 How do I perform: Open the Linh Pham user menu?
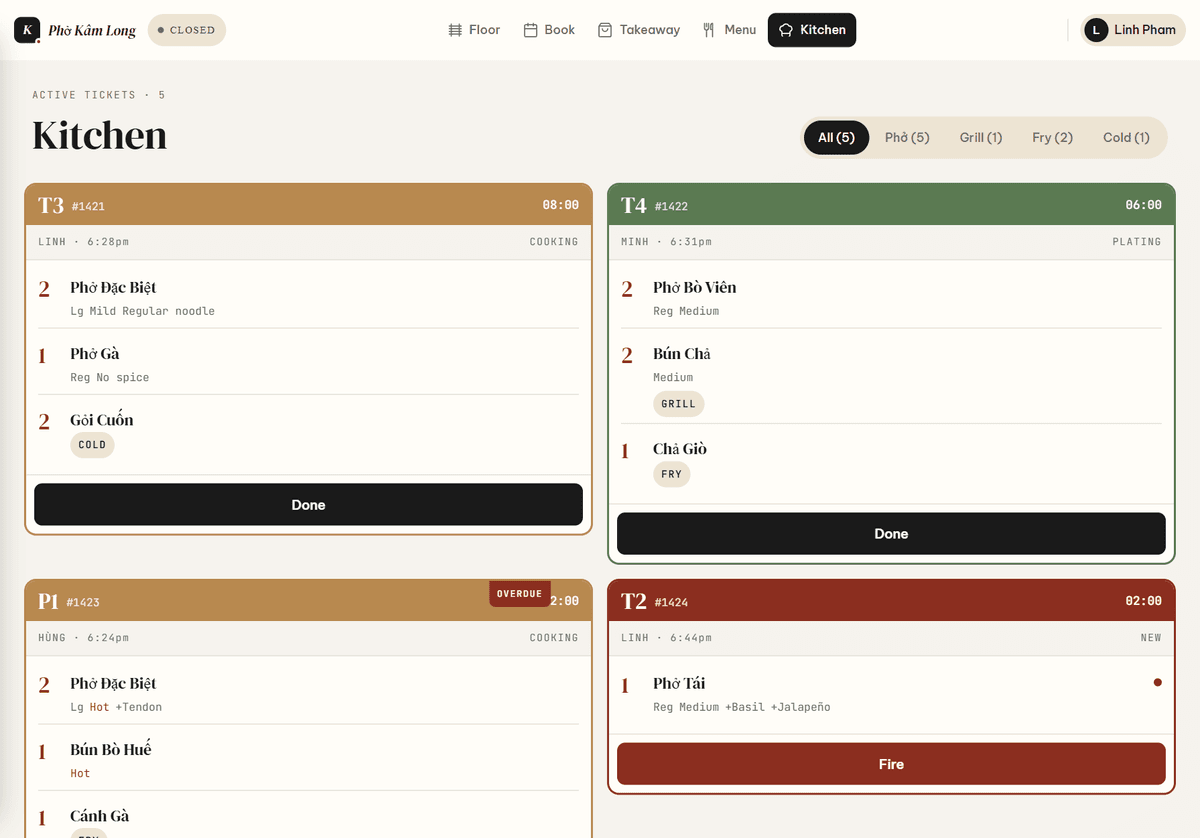[1132, 30]
